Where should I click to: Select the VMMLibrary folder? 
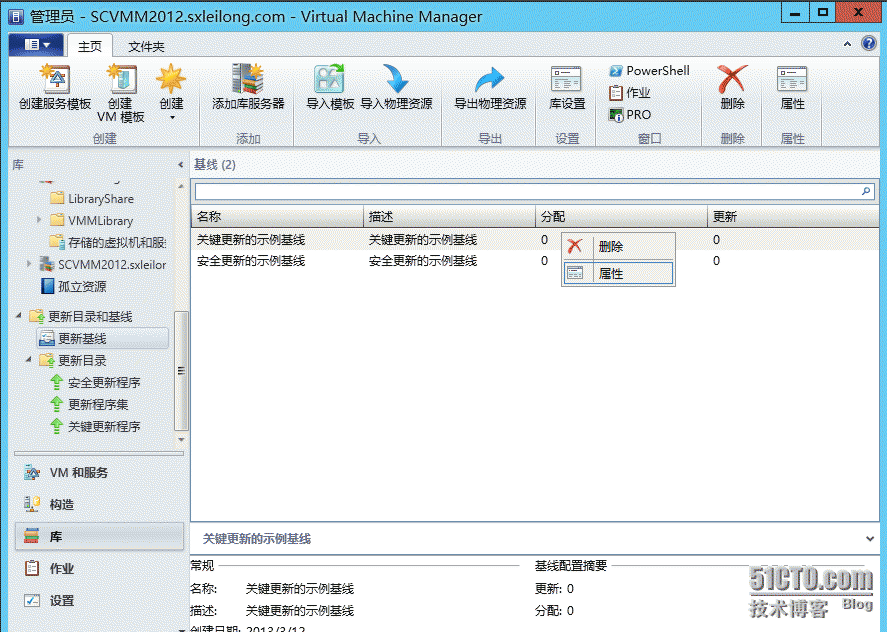[x=91, y=221]
